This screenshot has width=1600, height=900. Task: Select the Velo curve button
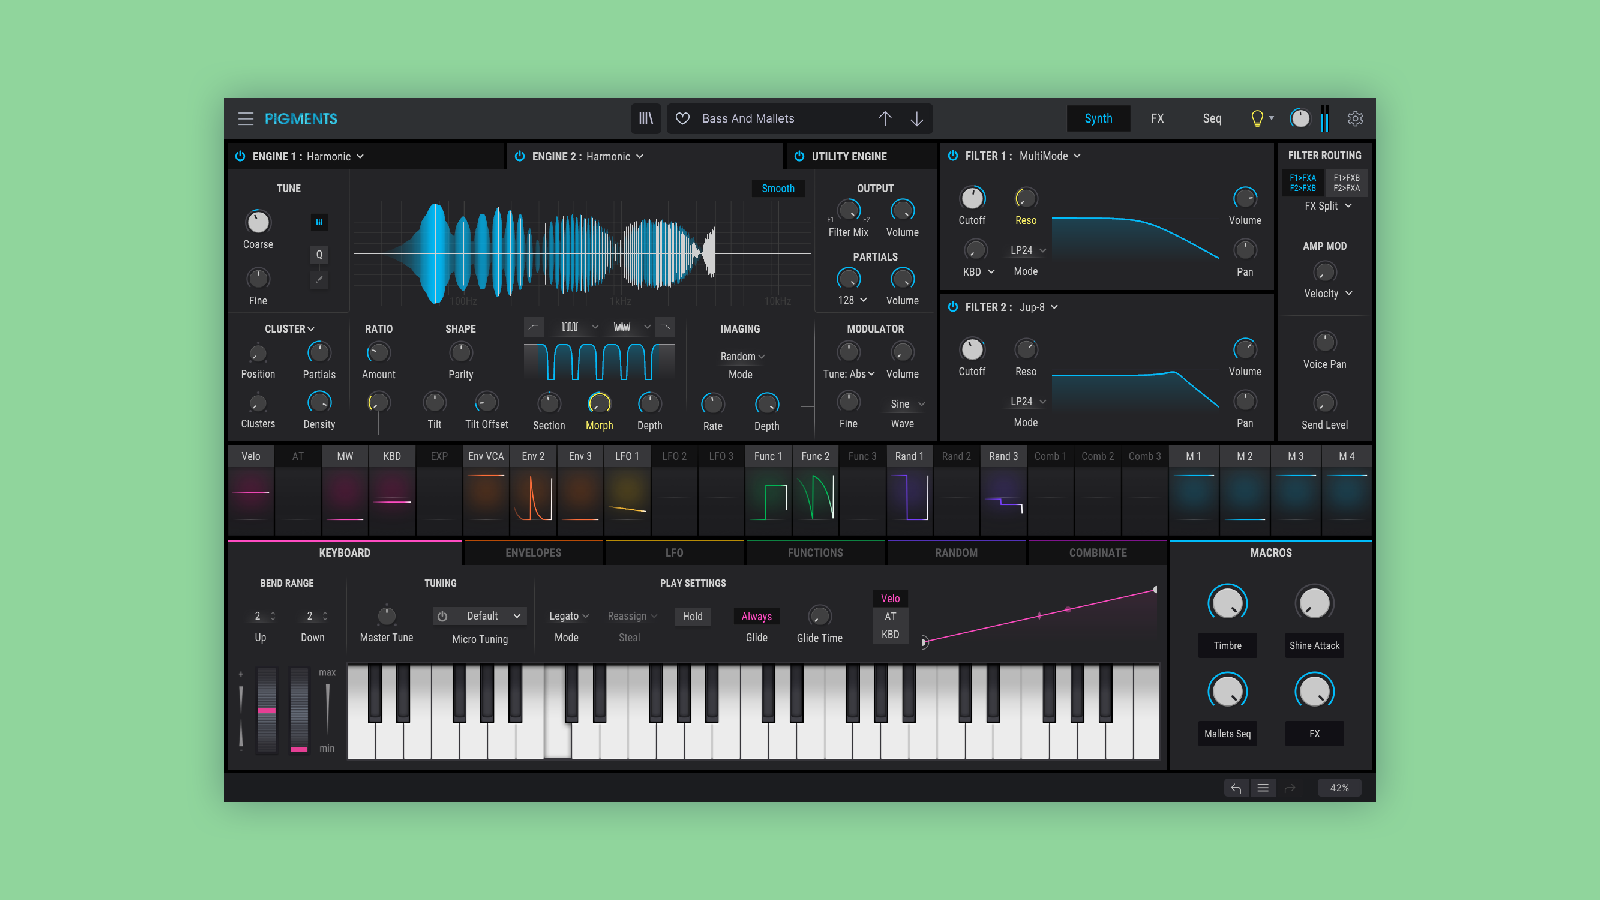890,598
